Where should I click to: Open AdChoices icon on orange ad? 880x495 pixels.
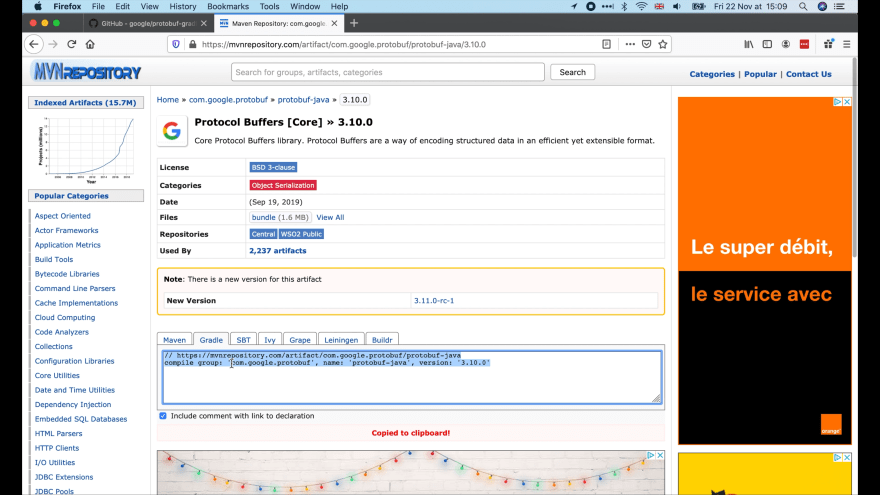coord(837,102)
